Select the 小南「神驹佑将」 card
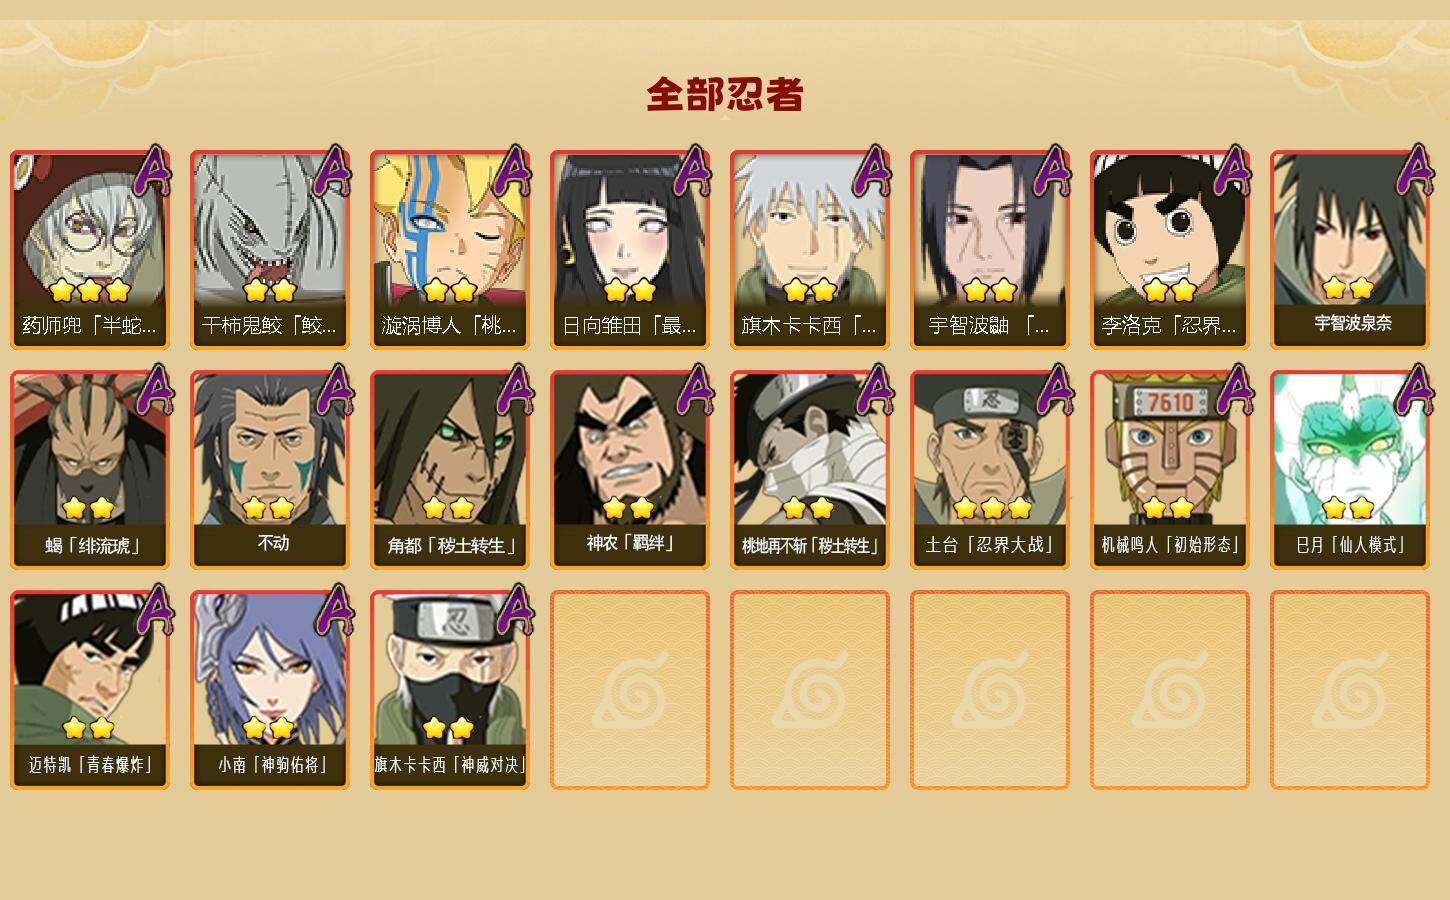Screen dimensions: 1450x900 tap(270, 690)
